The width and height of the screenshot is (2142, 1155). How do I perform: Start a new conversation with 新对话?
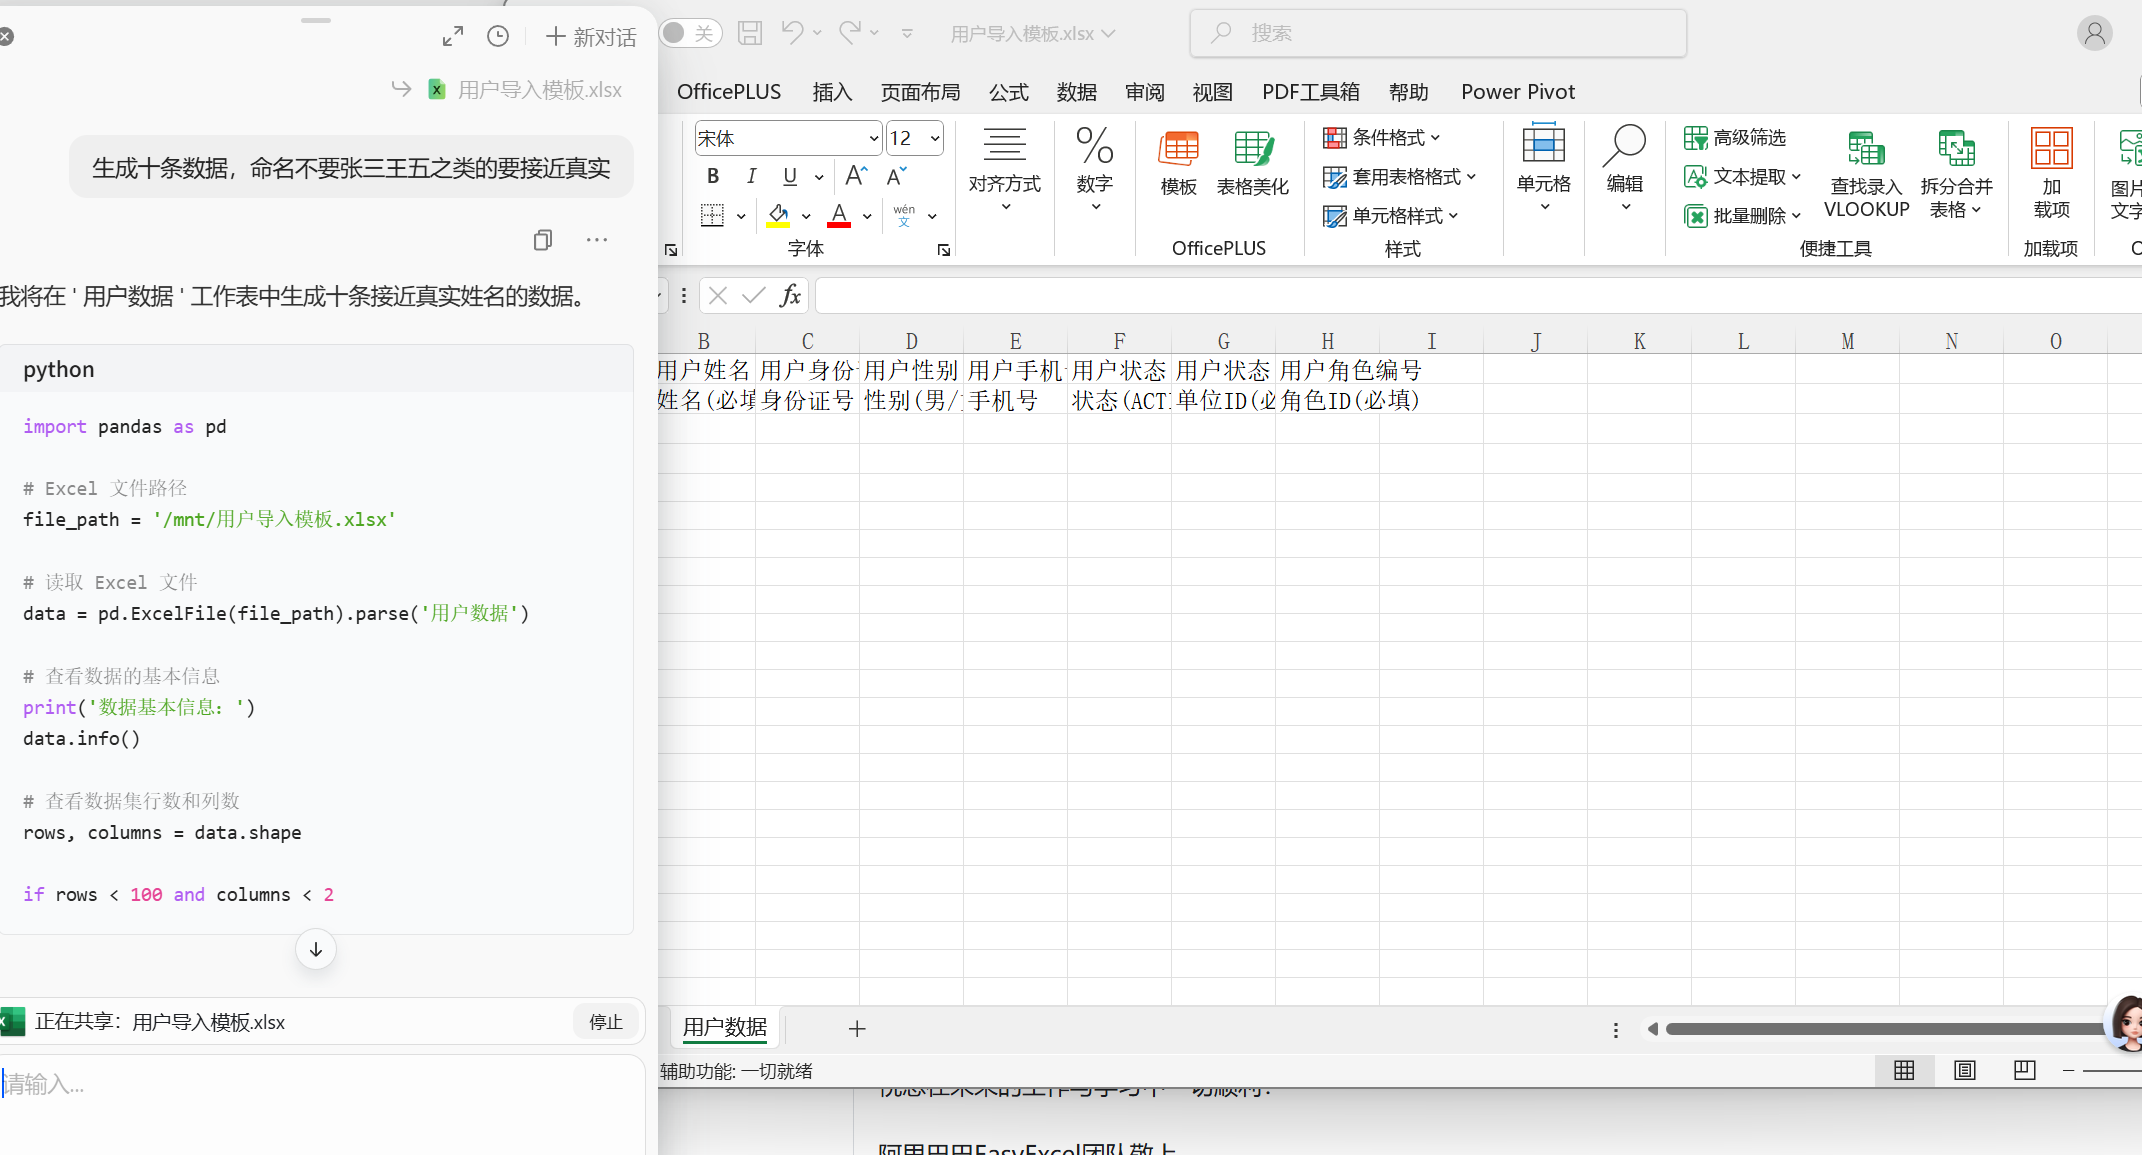point(591,37)
